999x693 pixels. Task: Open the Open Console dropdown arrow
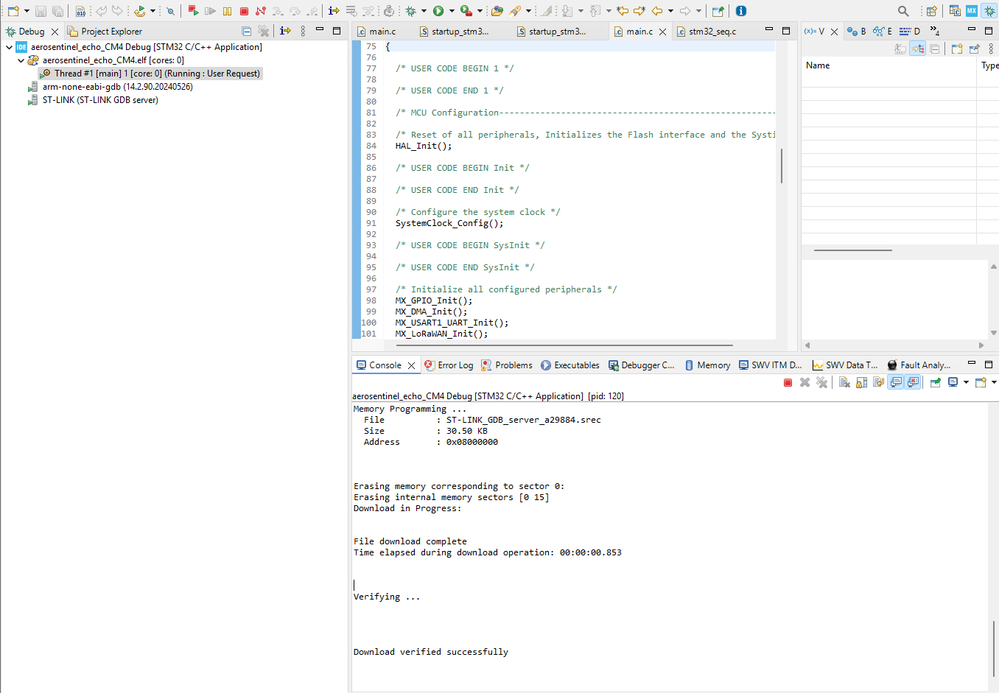click(994, 382)
